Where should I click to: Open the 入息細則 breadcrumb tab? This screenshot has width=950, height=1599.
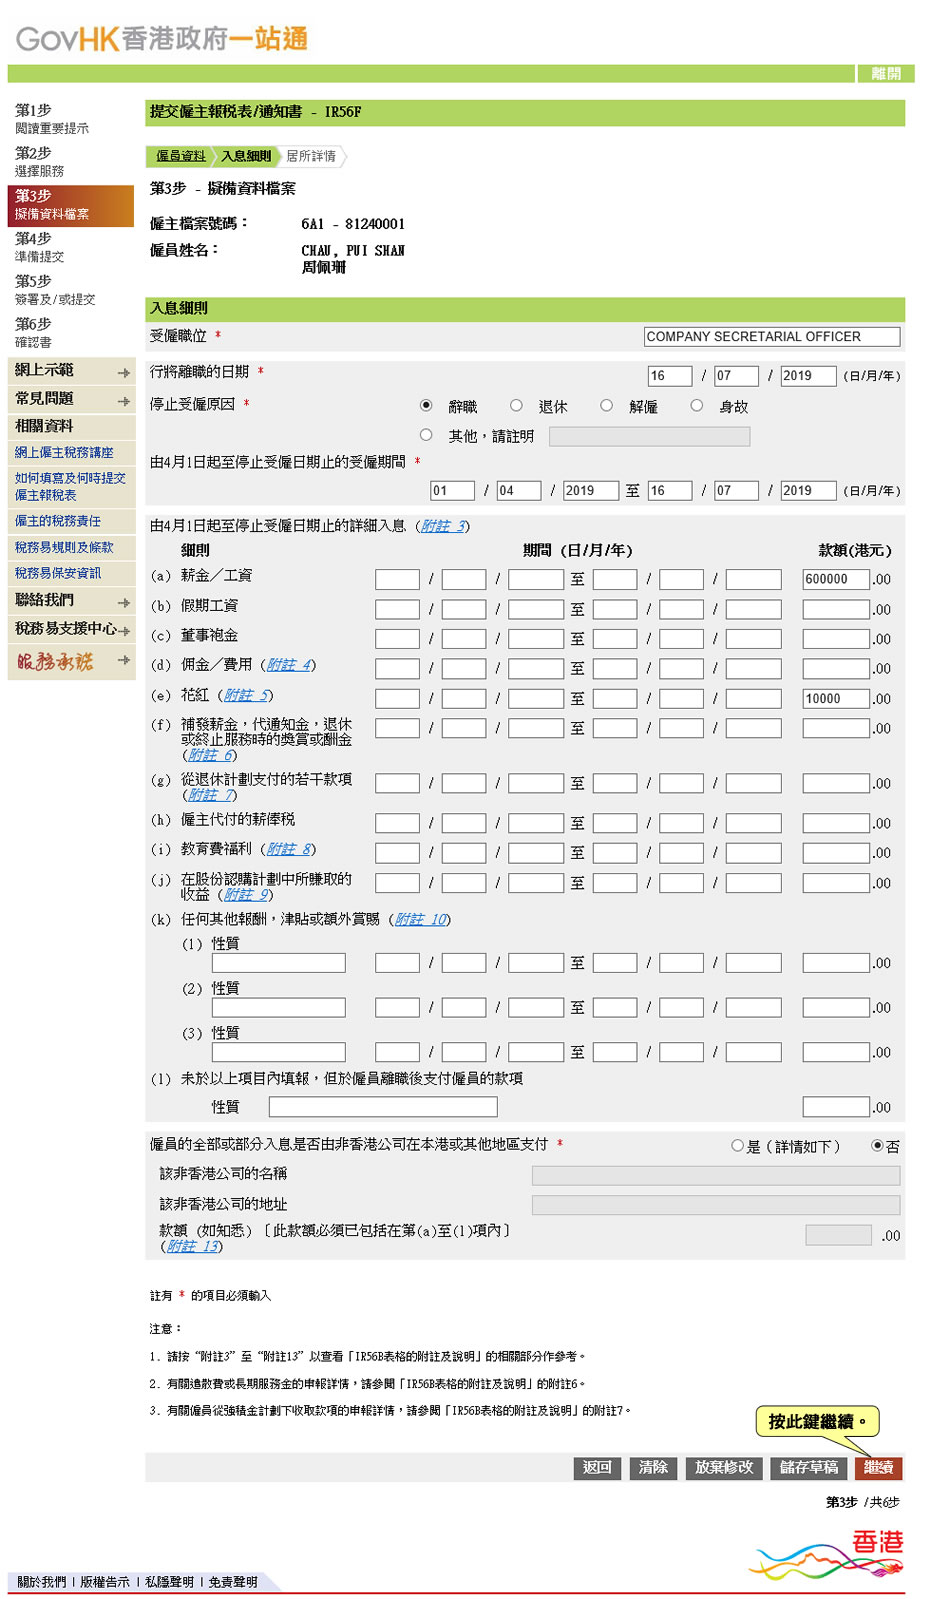(246, 156)
